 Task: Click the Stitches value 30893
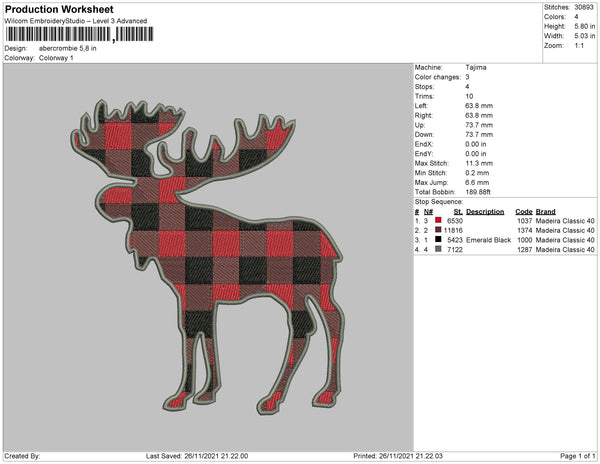pos(584,7)
